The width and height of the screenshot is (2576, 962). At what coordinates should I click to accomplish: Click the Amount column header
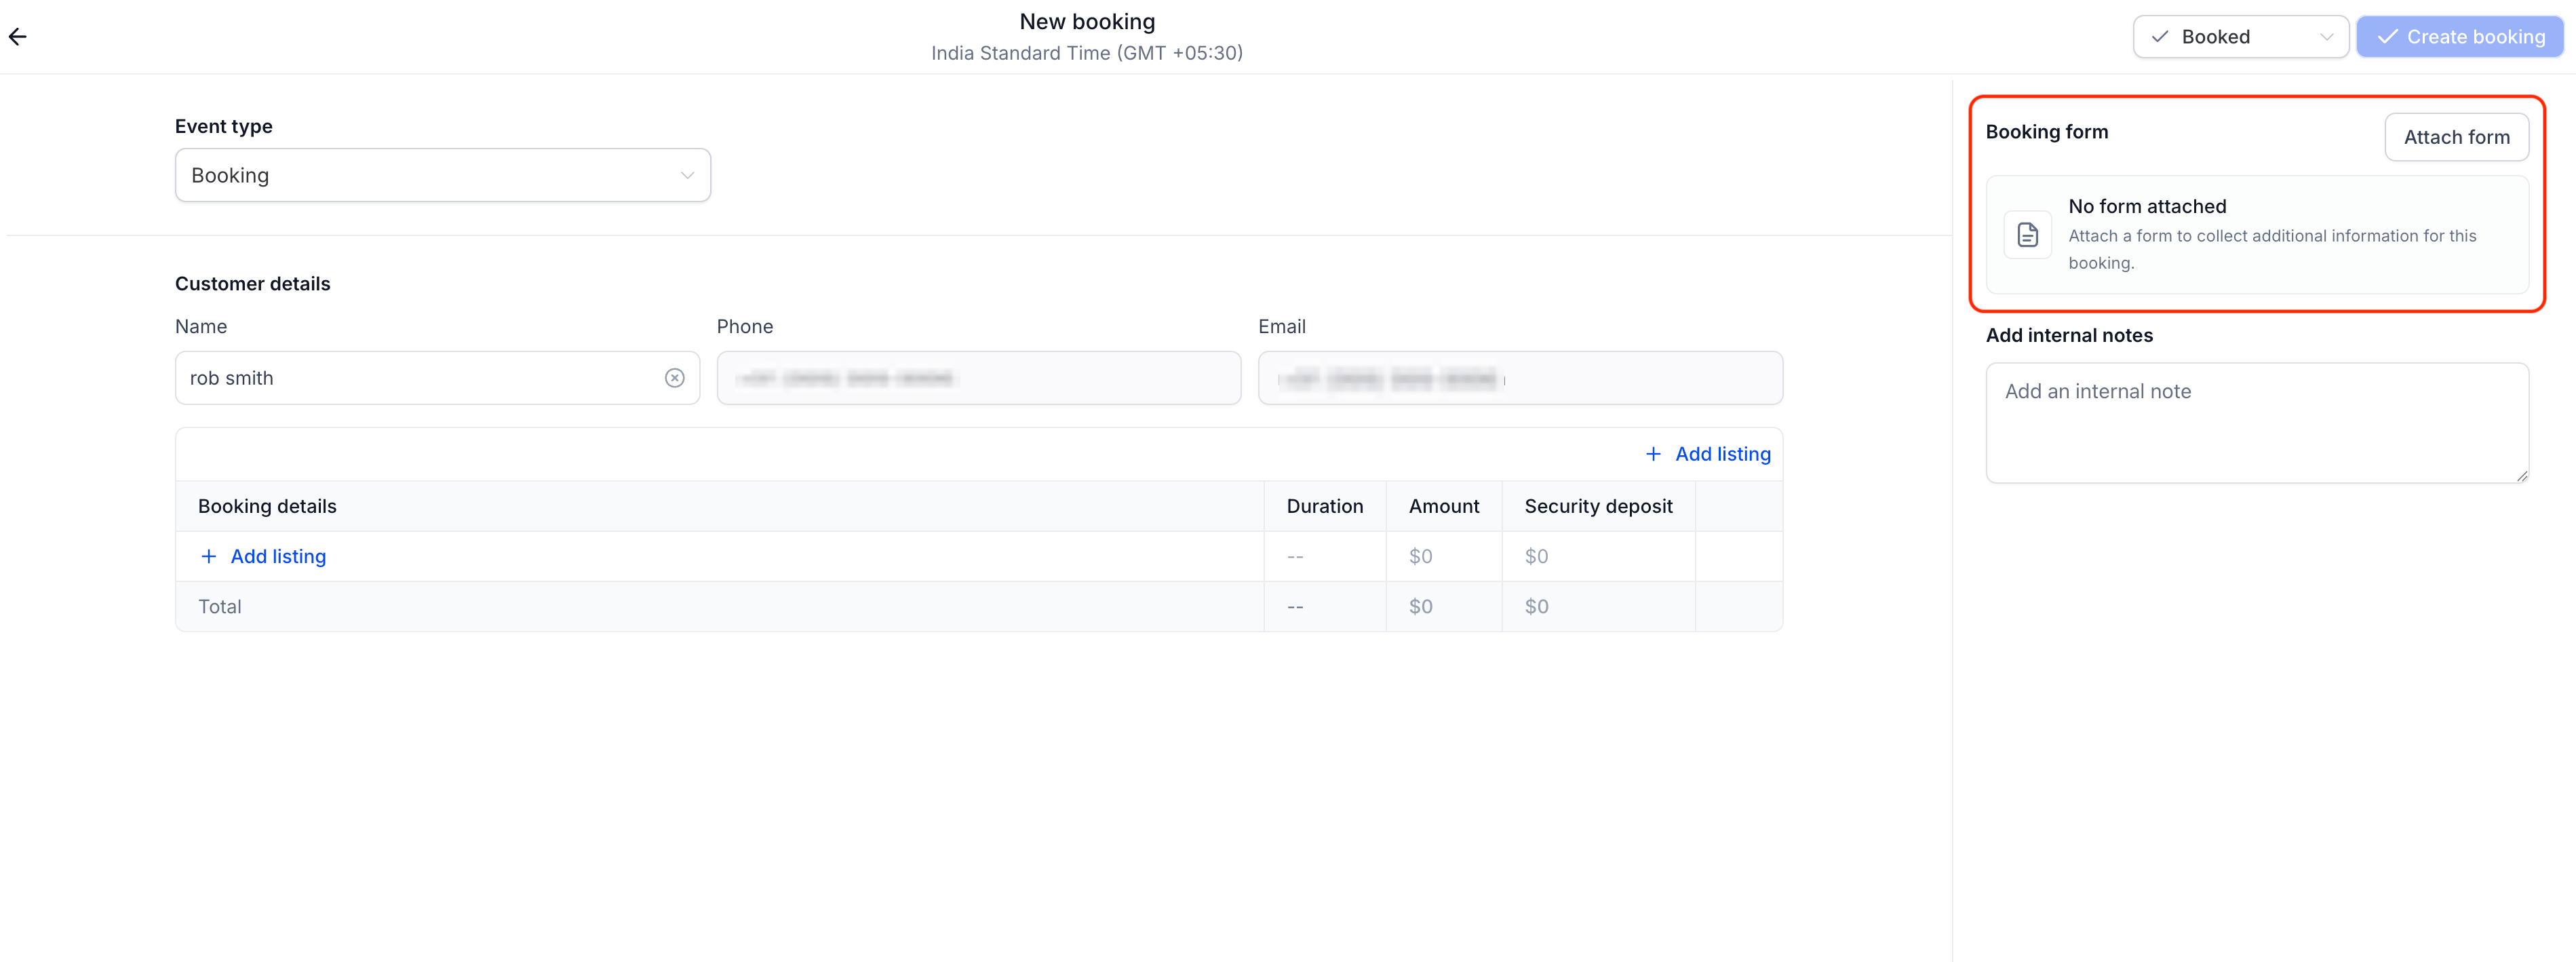[1443, 506]
